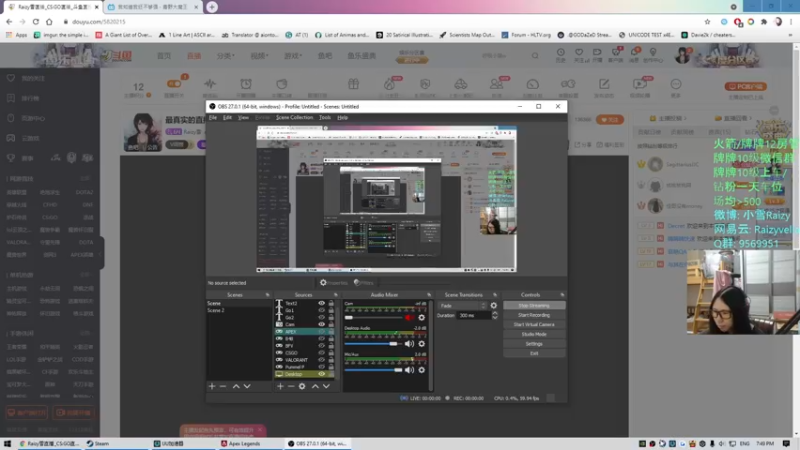800x450 pixels.
Task: Click Exit button in OBS Controls
Action: click(x=534, y=353)
